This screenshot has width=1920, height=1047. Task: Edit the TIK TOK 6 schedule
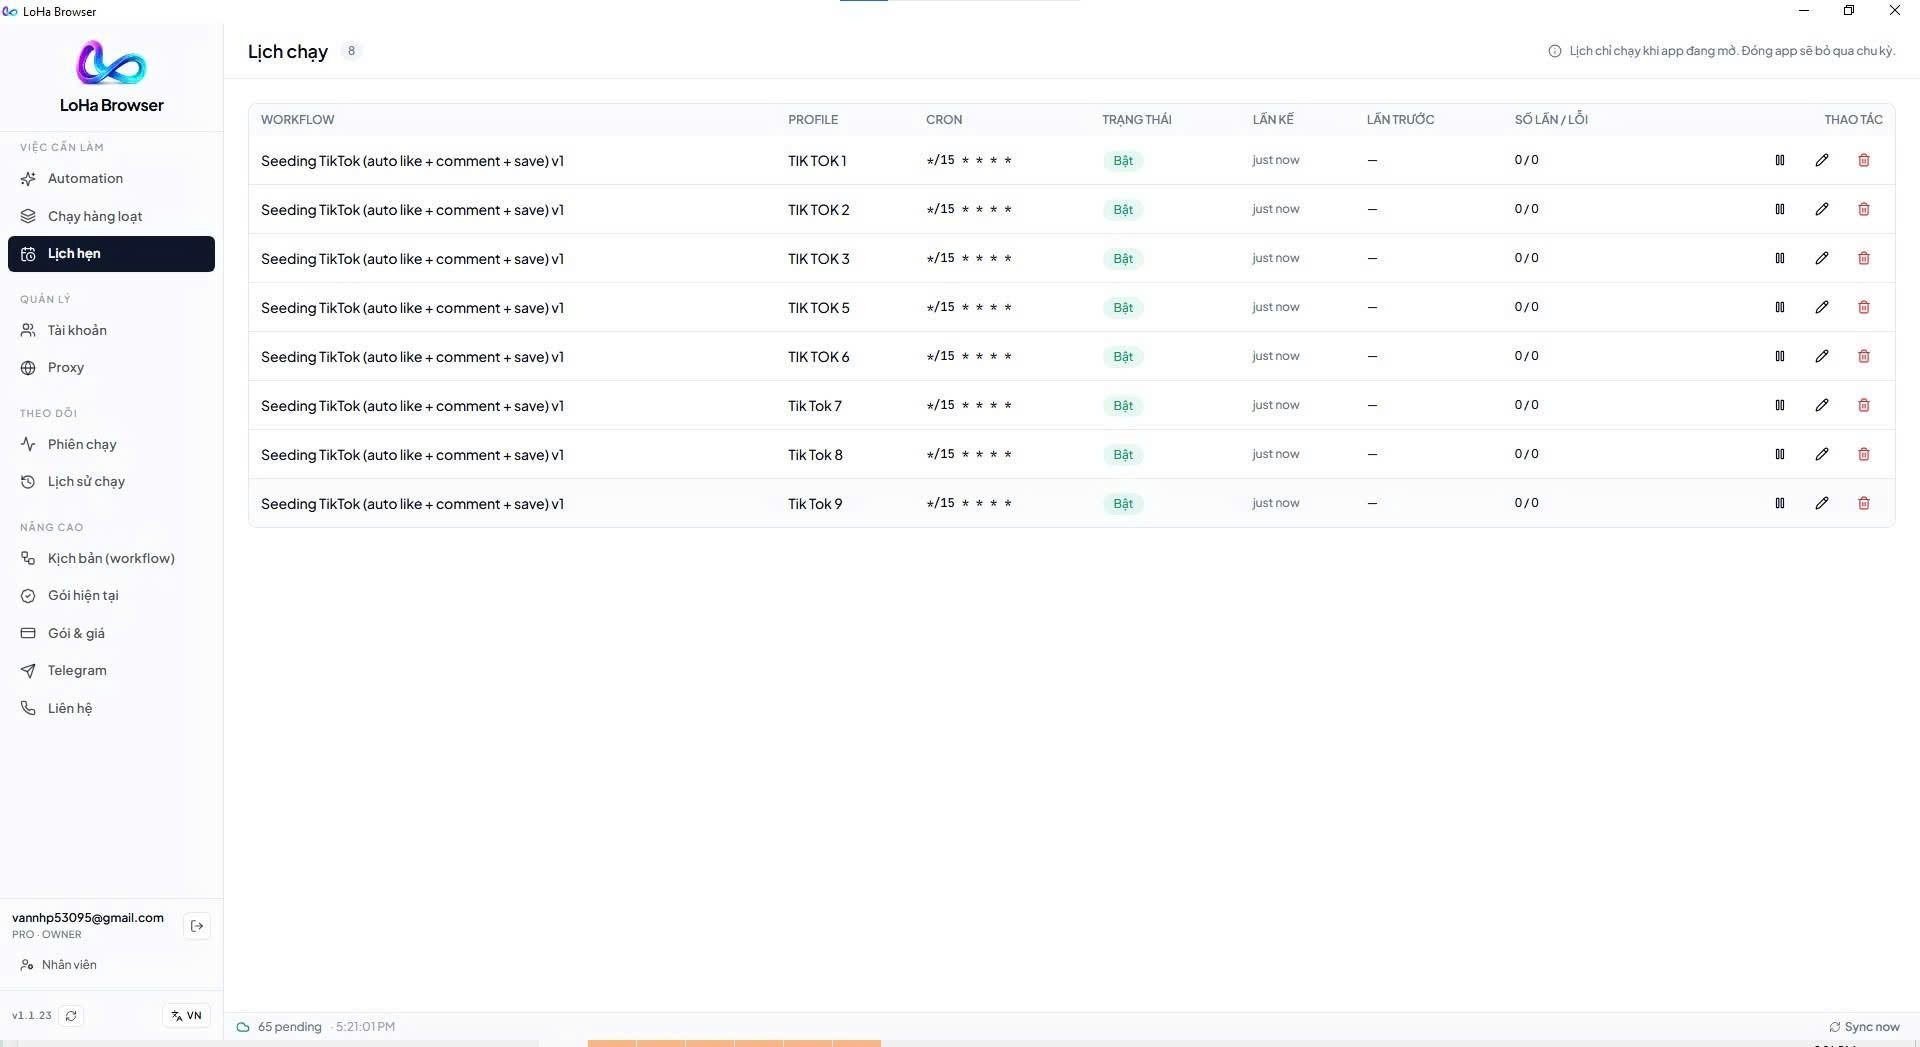[1822, 356]
